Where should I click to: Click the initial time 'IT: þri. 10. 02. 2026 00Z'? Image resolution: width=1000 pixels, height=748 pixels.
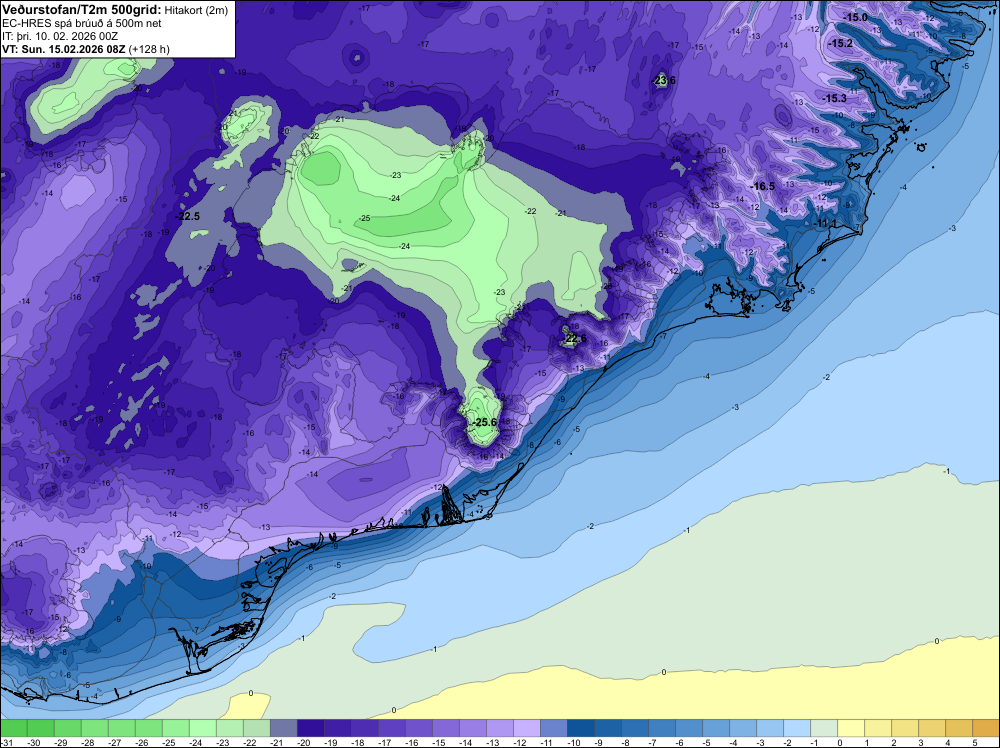(60, 36)
